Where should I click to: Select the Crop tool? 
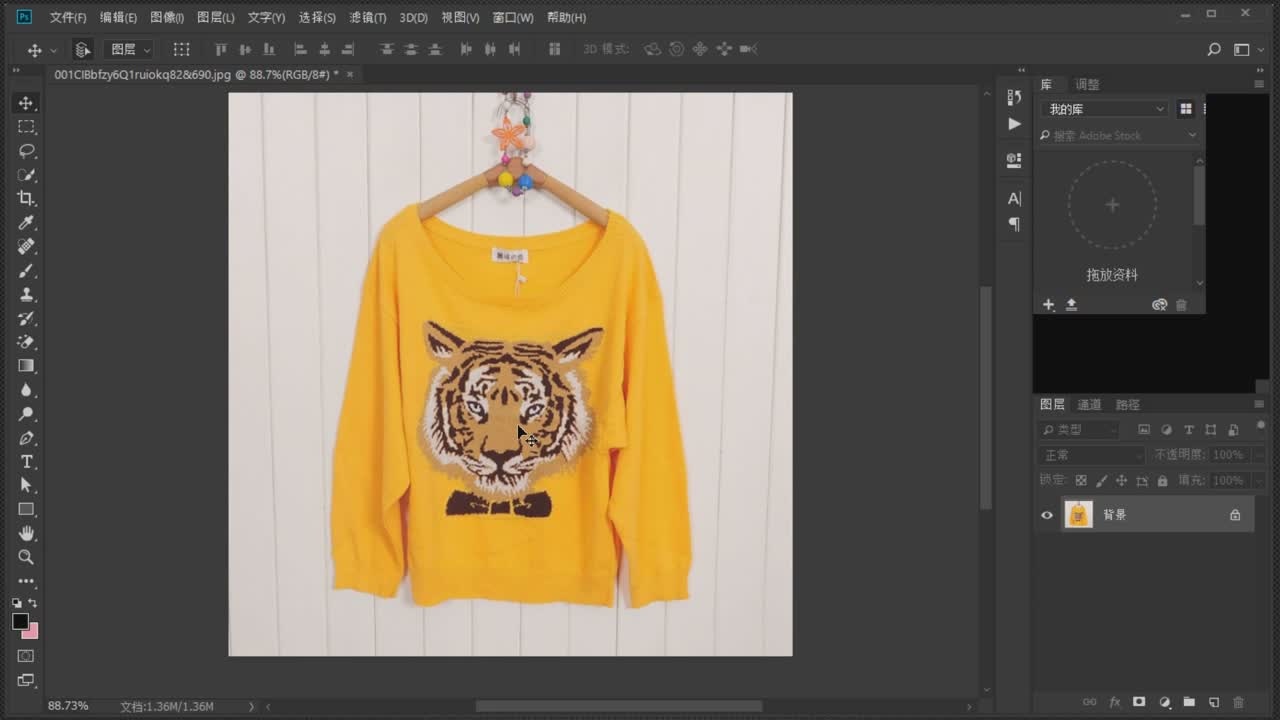coord(26,199)
